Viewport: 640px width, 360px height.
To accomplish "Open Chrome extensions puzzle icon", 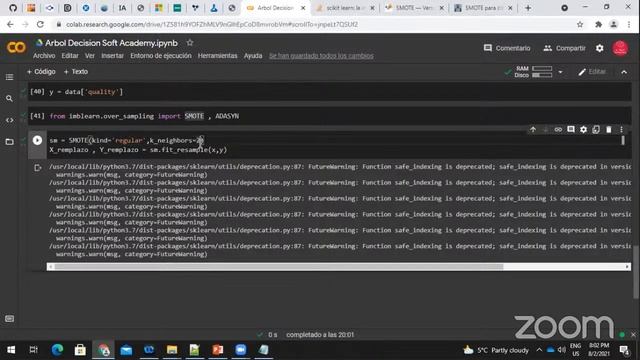I will [x=598, y=24].
